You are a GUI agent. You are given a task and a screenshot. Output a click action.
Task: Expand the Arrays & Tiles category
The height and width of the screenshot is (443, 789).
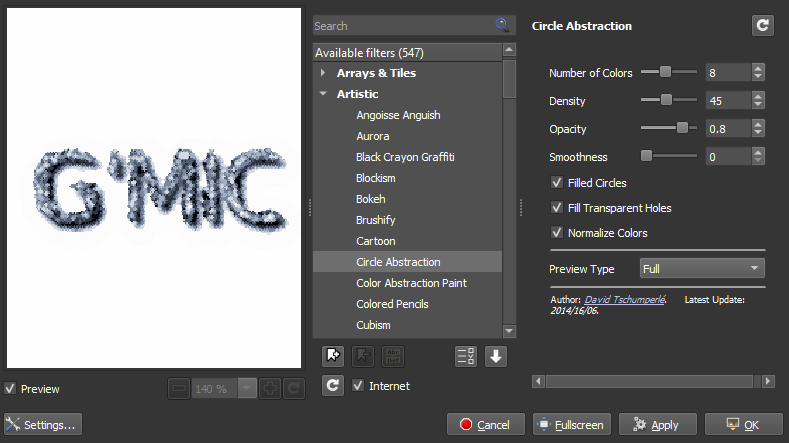323,73
